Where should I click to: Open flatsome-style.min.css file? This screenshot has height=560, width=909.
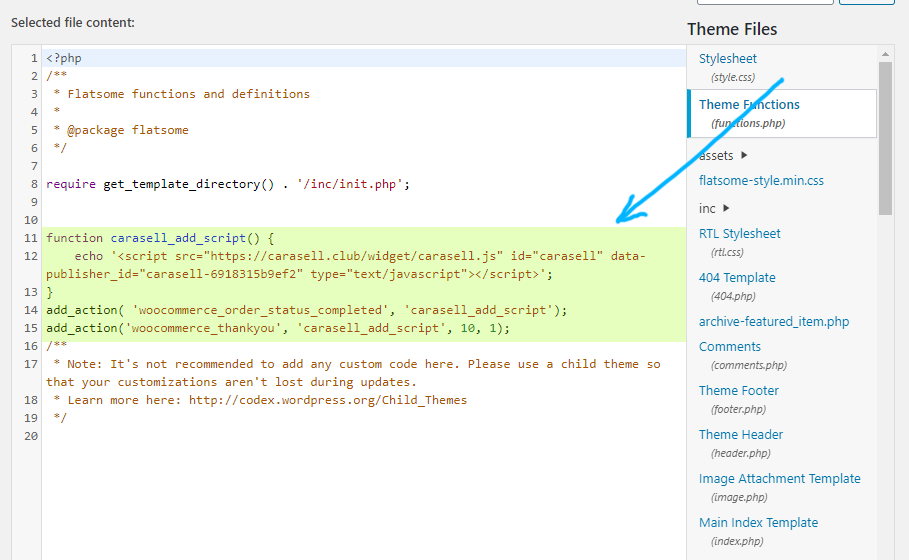point(761,181)
